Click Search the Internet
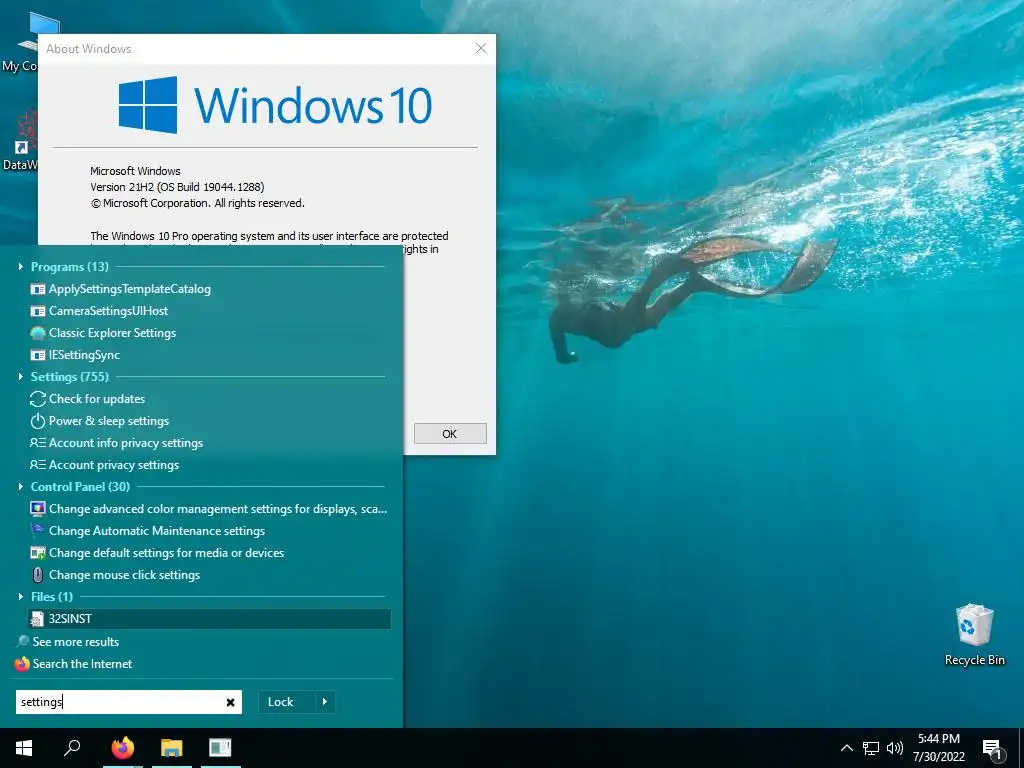 [73, 664]
